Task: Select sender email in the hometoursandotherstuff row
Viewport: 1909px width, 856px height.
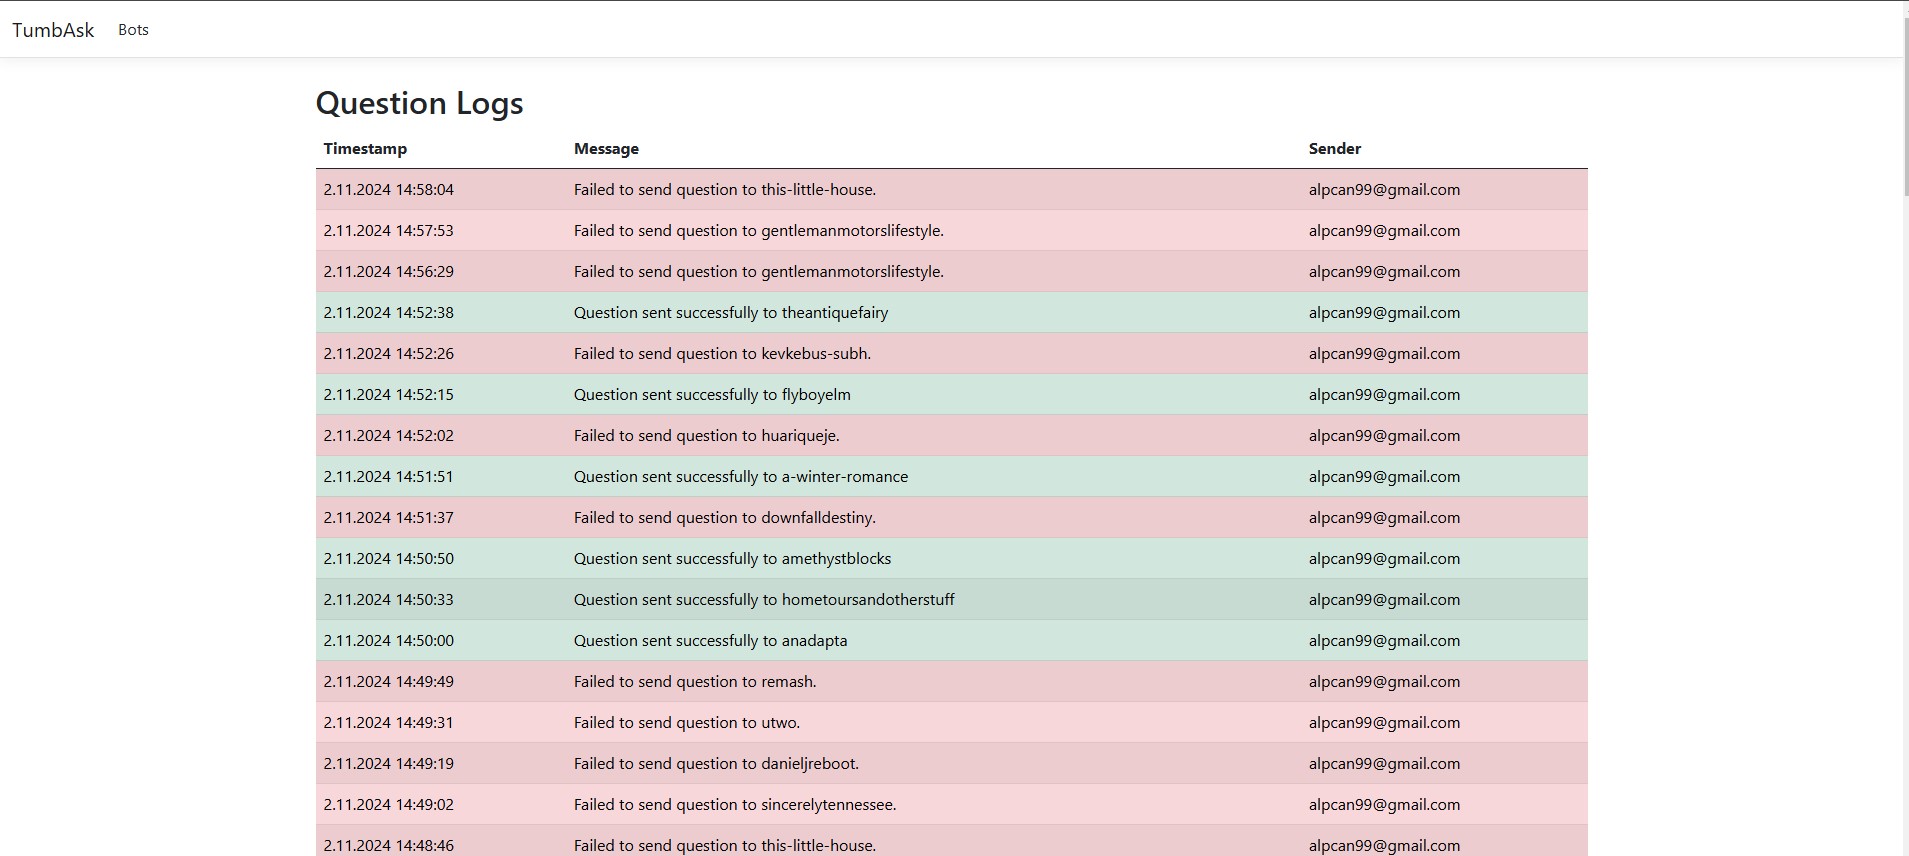Action: click(x=1384, y=600)
